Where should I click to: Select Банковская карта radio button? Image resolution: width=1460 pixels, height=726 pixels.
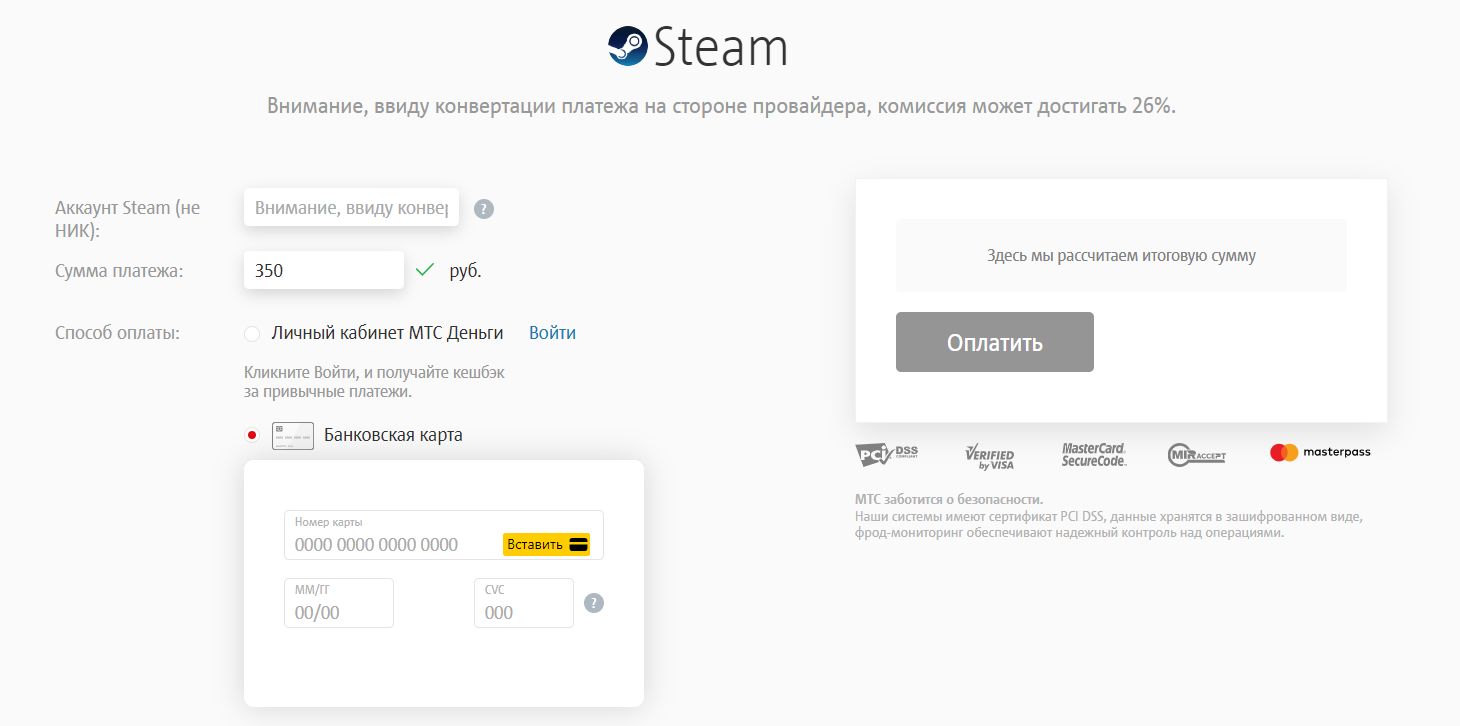click(252, 435)
